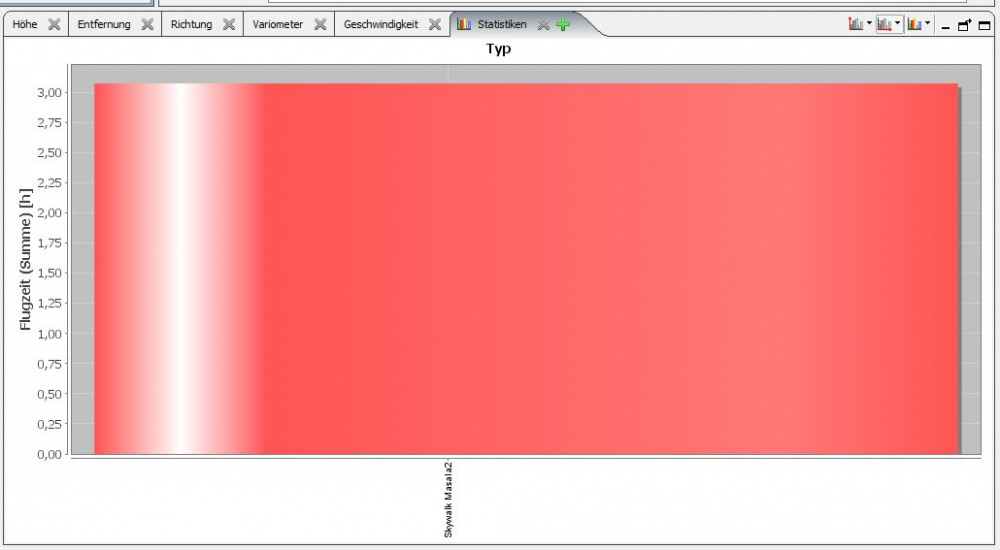Expand the colored series dropdown arrow
This screenshot has width=1000, height=550.
click(x=927, y=24)
